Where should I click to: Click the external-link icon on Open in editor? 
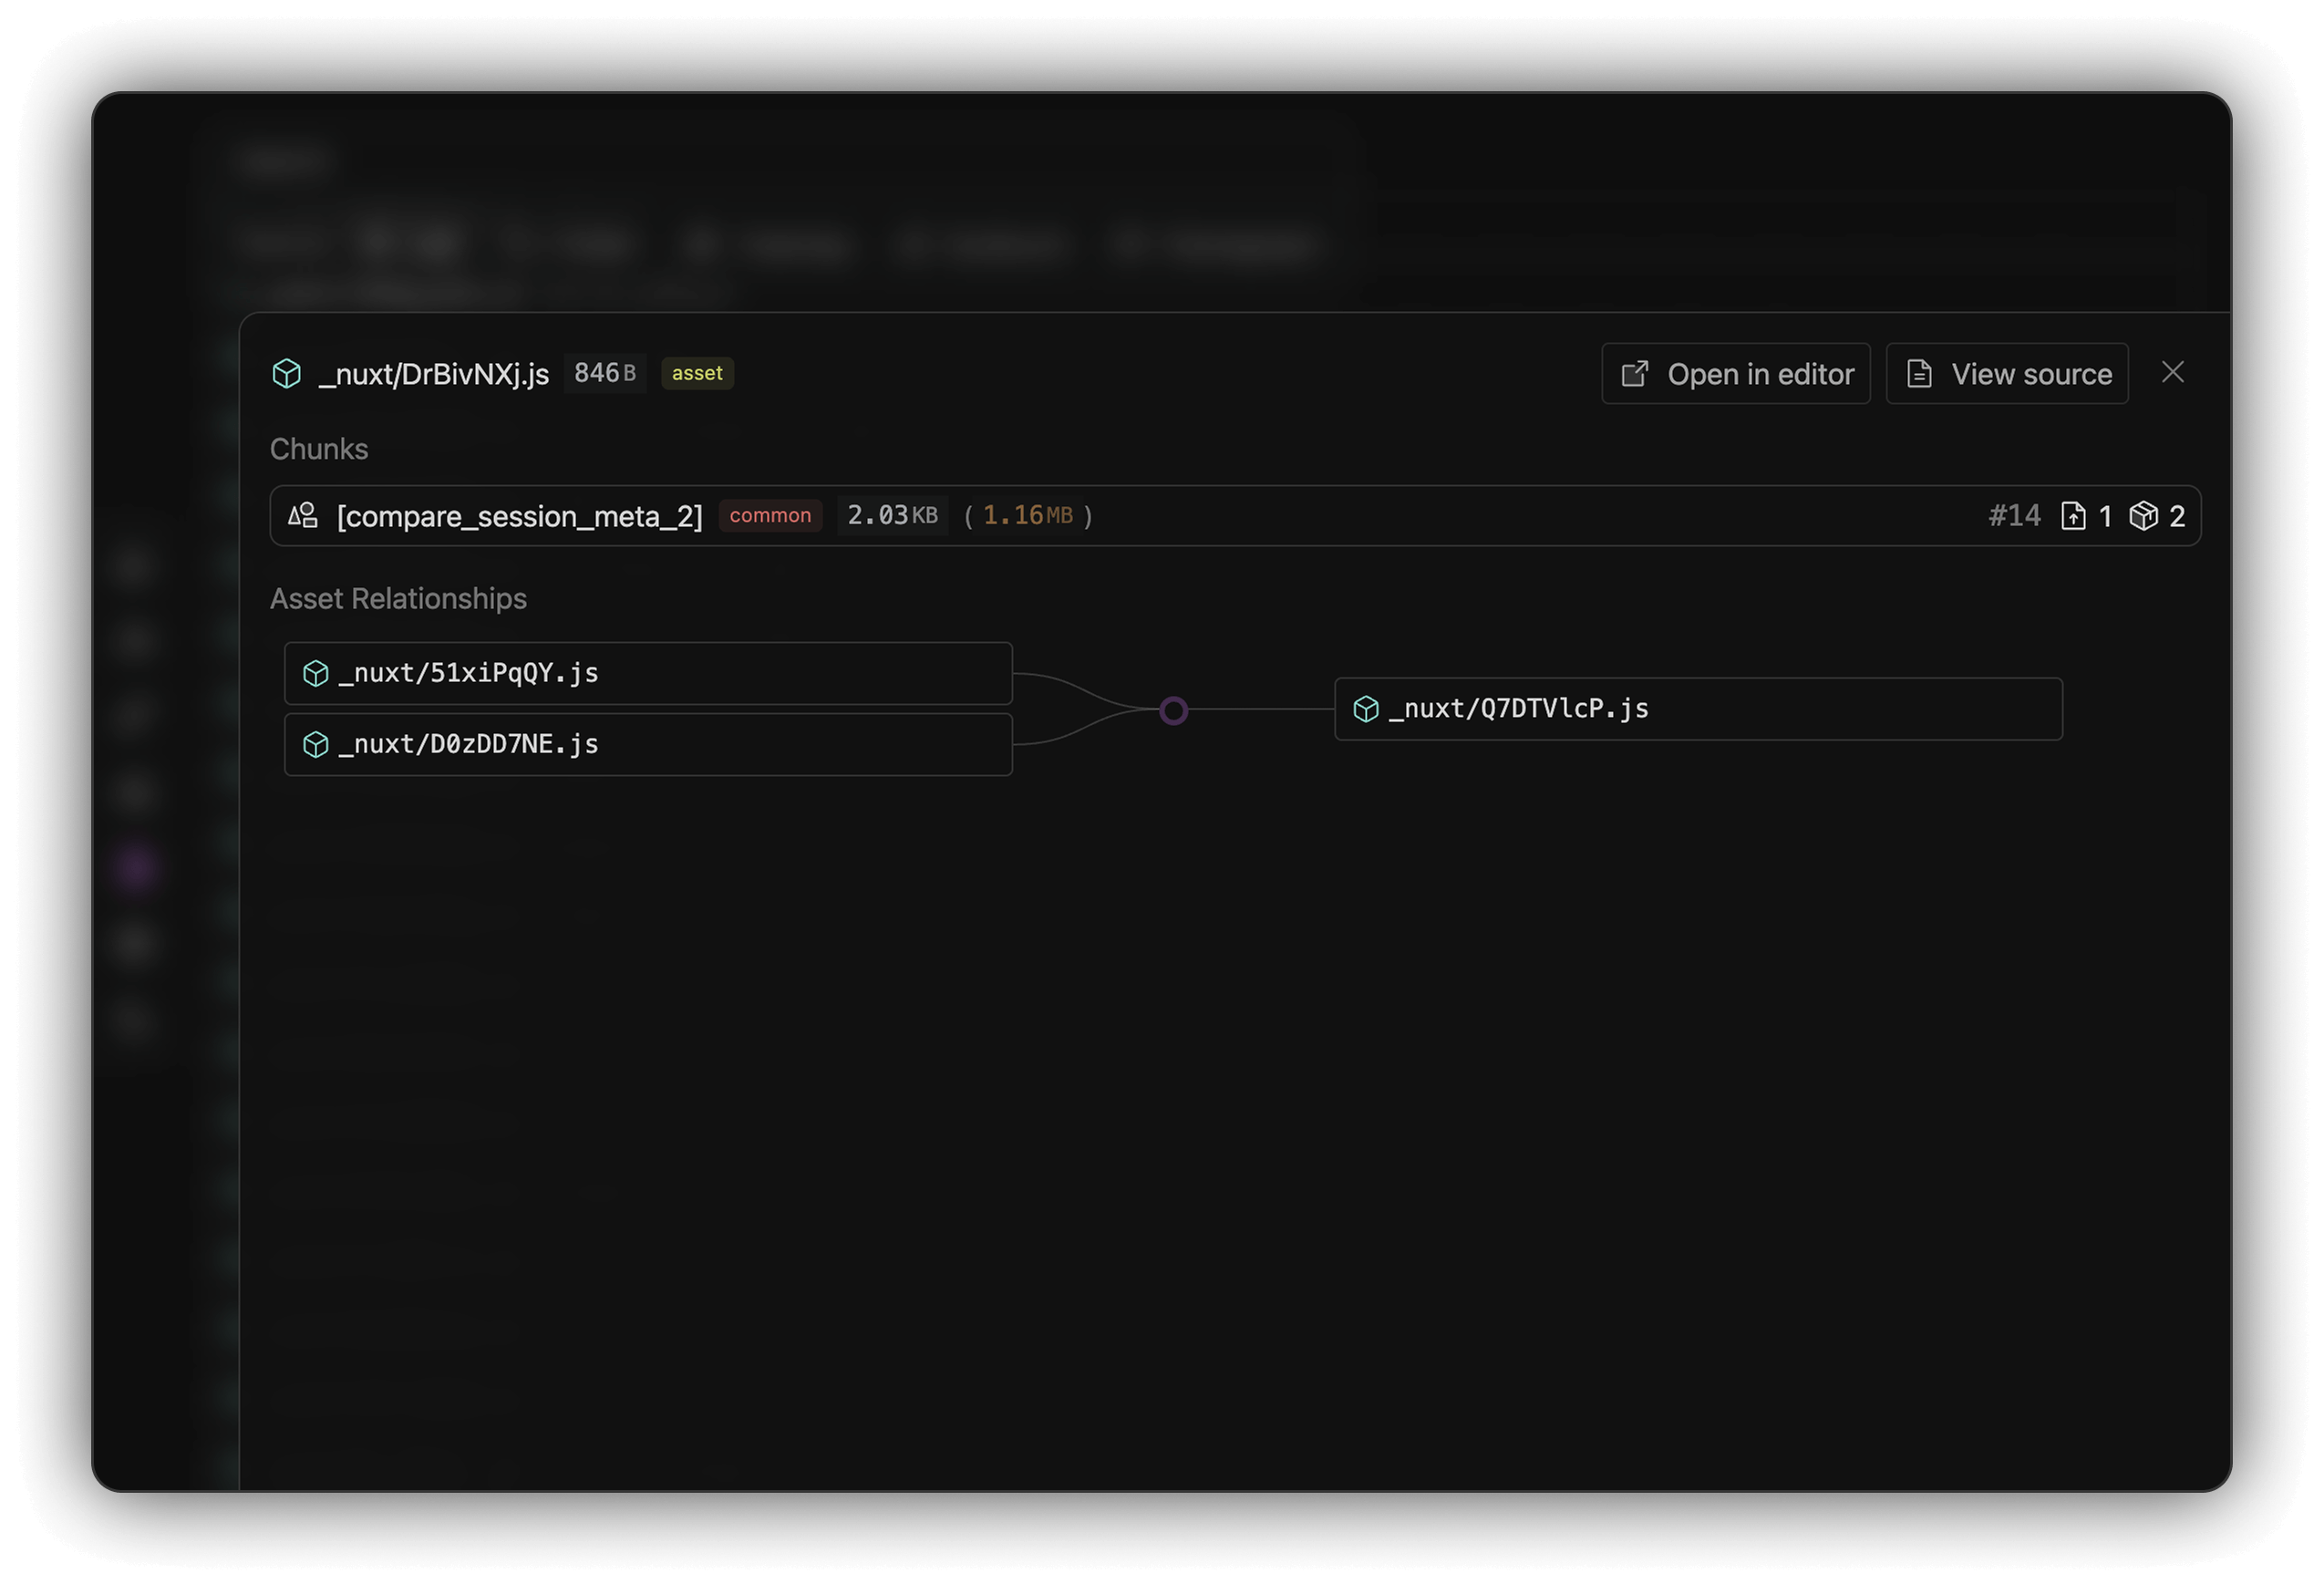pos(1636,373)
